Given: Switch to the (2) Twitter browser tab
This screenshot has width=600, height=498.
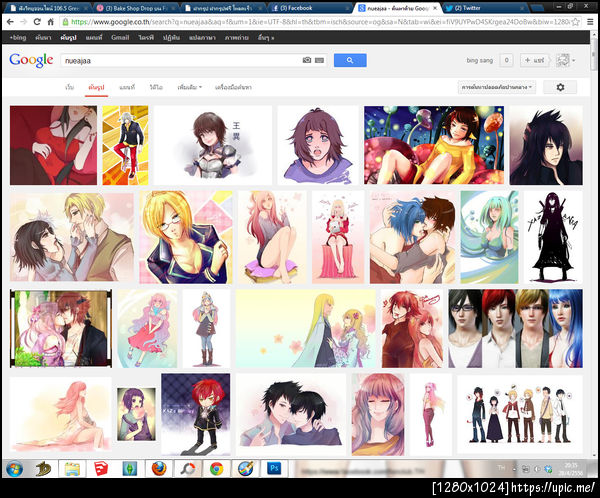Looking at the screenshot, I should click(486, 8).
